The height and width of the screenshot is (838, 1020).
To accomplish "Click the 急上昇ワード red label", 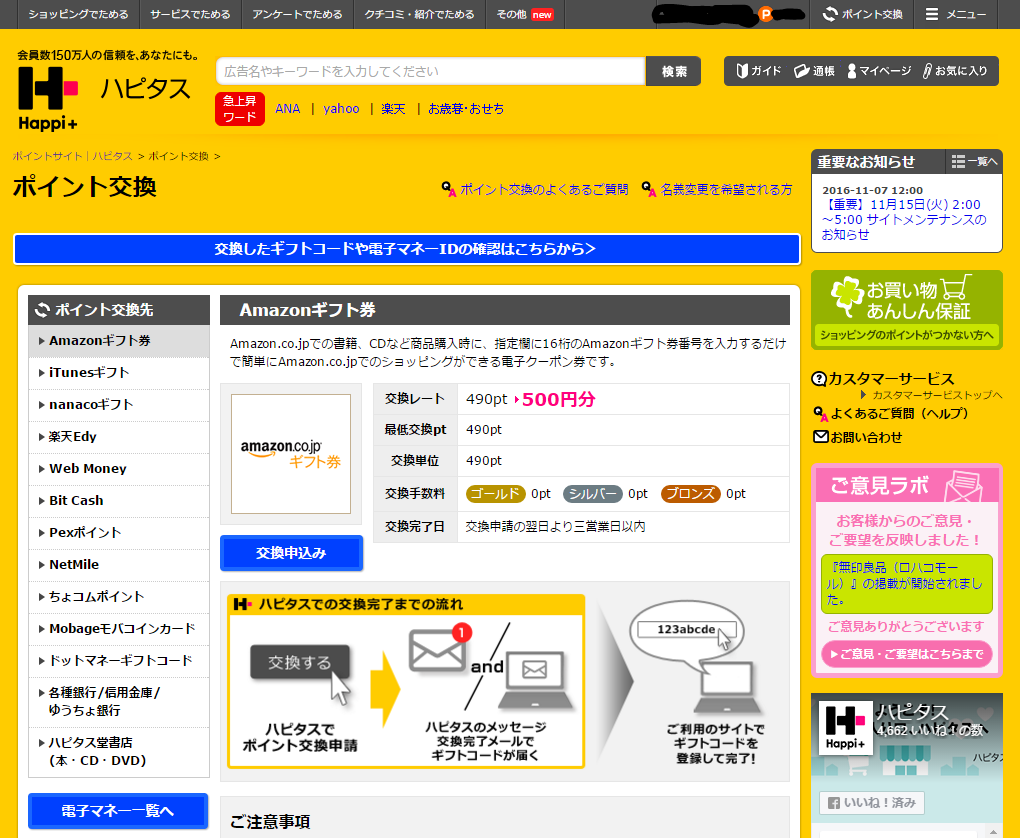I will [240, 109].
